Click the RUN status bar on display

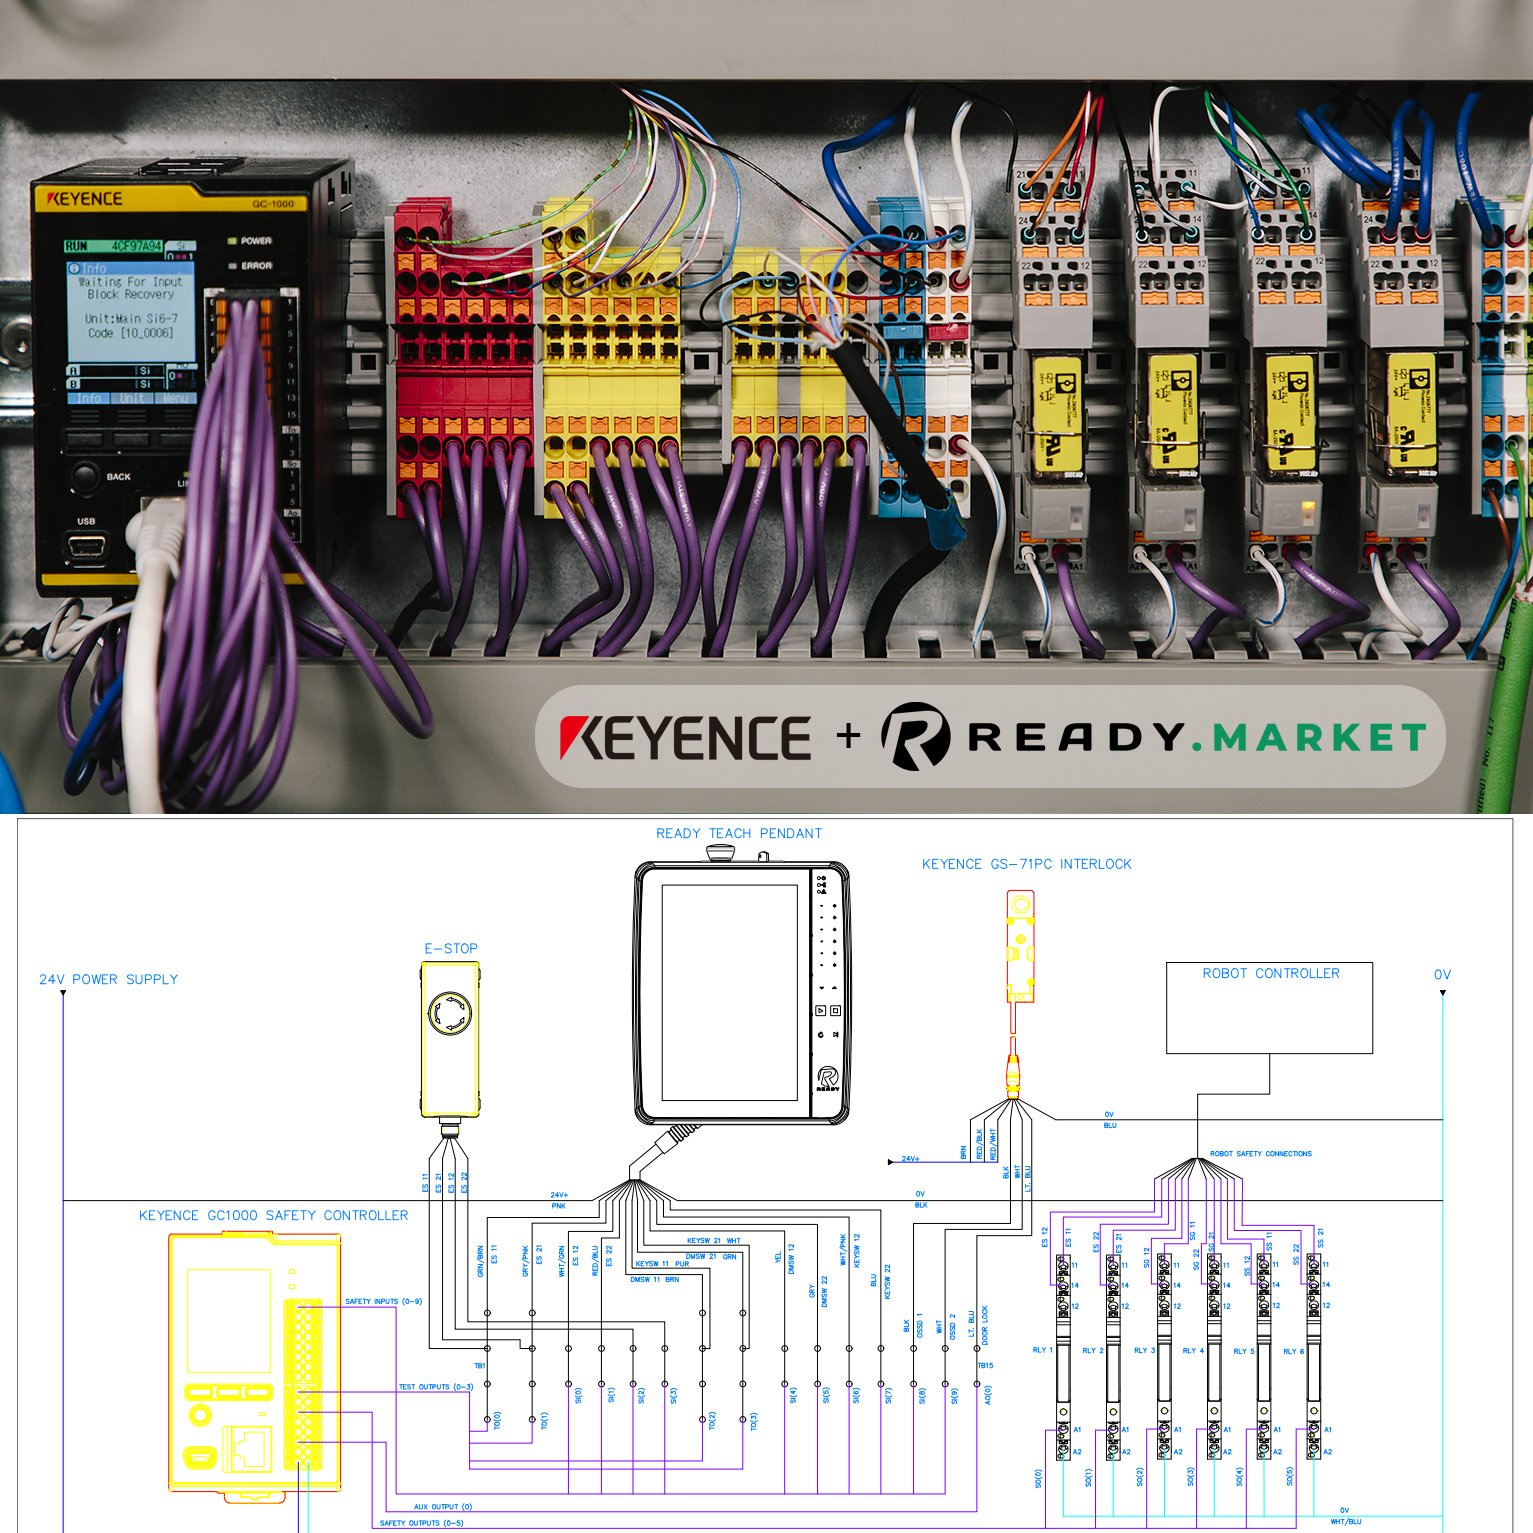coord(112,246)
